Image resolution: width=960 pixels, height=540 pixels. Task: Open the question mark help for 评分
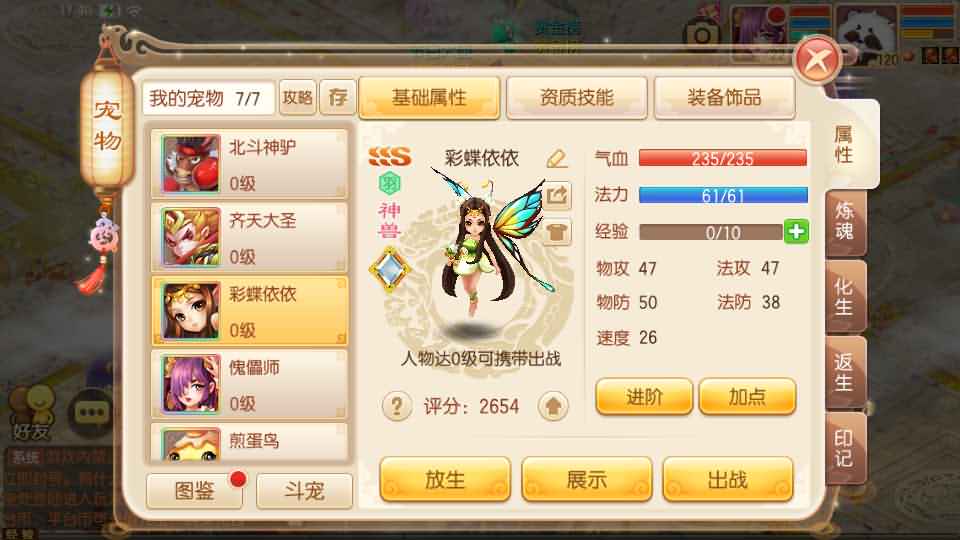click(x=397, y=406)
